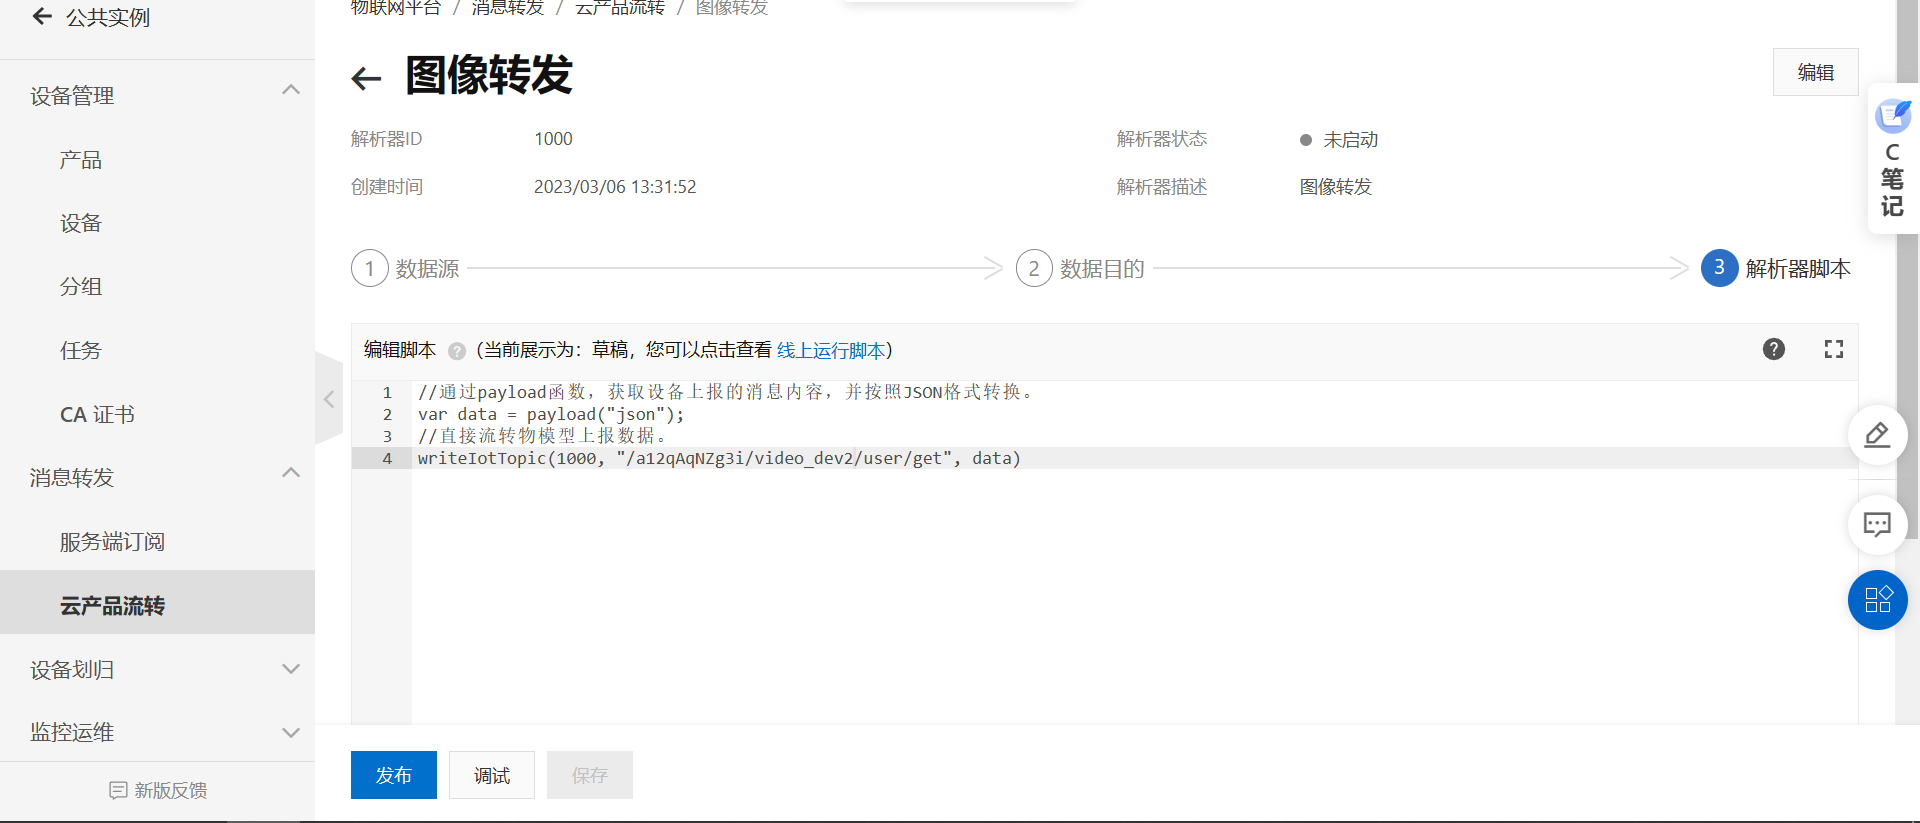Click the 编辑 button at top right
Image resolution: width=1920 pixels, height=823 pixels.
(1815, 72)
